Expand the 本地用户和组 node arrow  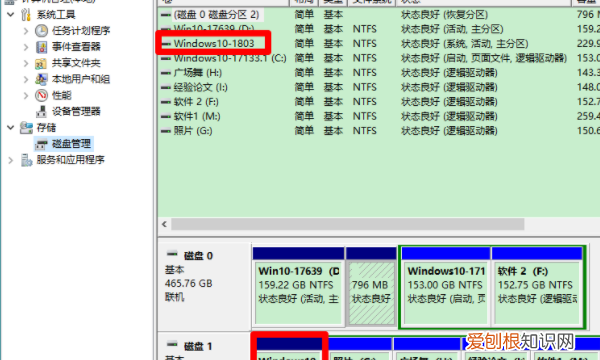coord(26,79)
